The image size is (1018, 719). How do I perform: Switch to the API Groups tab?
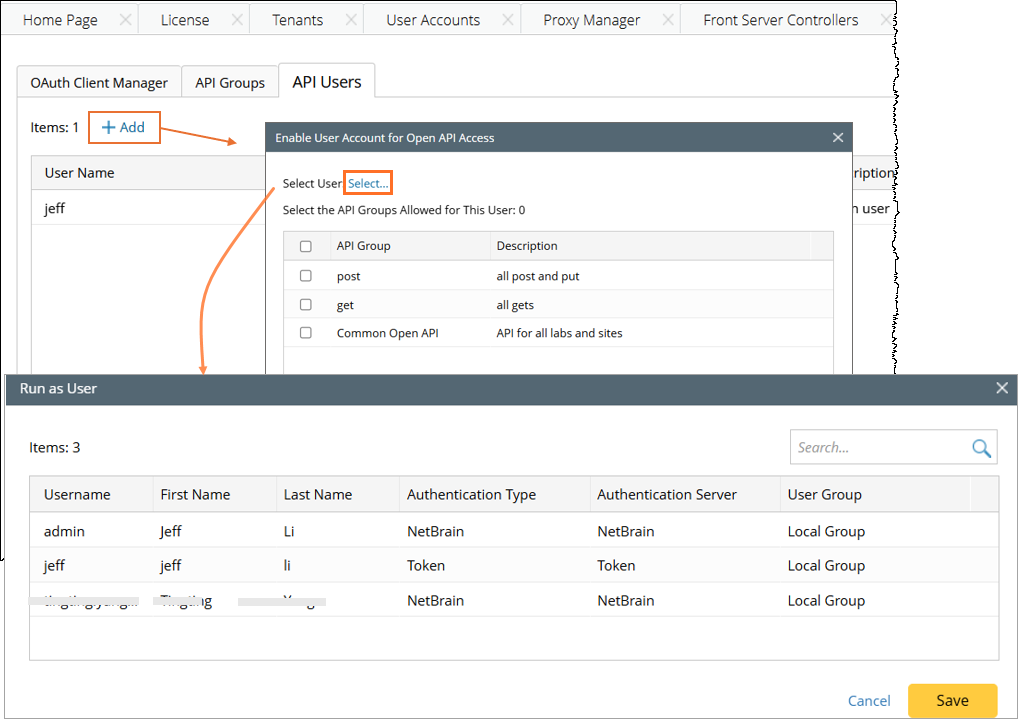pyautogui.click(x=230, y=83)
